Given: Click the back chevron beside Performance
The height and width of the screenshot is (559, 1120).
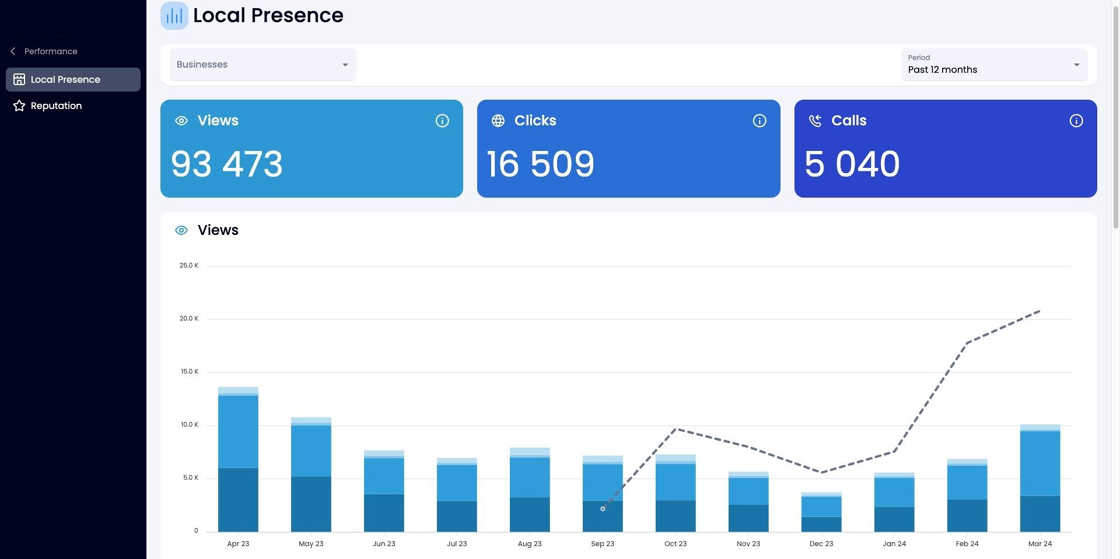Looking at the screenshot, I should pyautogui.click(x=13, y=51).
